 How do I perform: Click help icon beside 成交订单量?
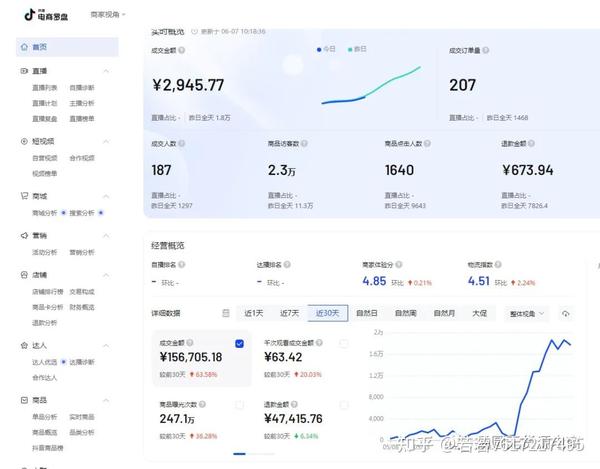[486, 50]
